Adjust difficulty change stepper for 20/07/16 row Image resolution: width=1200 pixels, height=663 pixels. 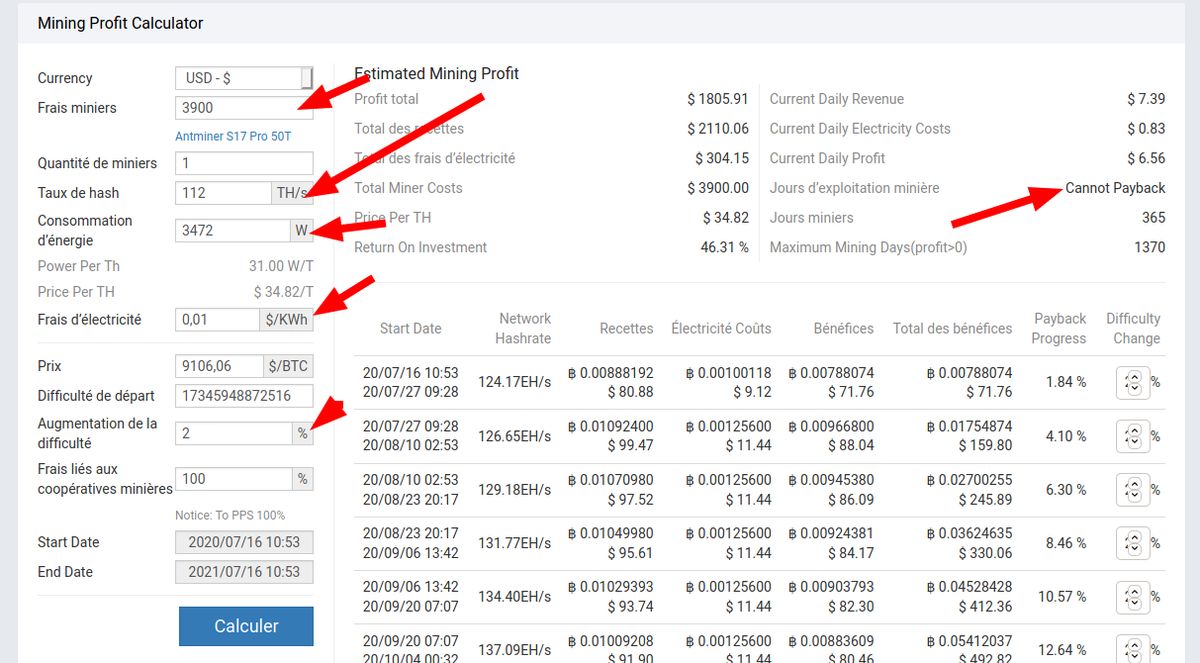tap(1132, 383)
